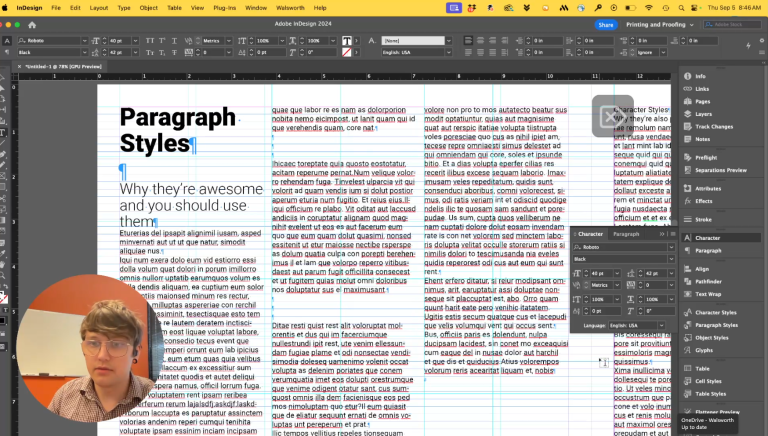Open leading dropdown in Control panel

135,52
